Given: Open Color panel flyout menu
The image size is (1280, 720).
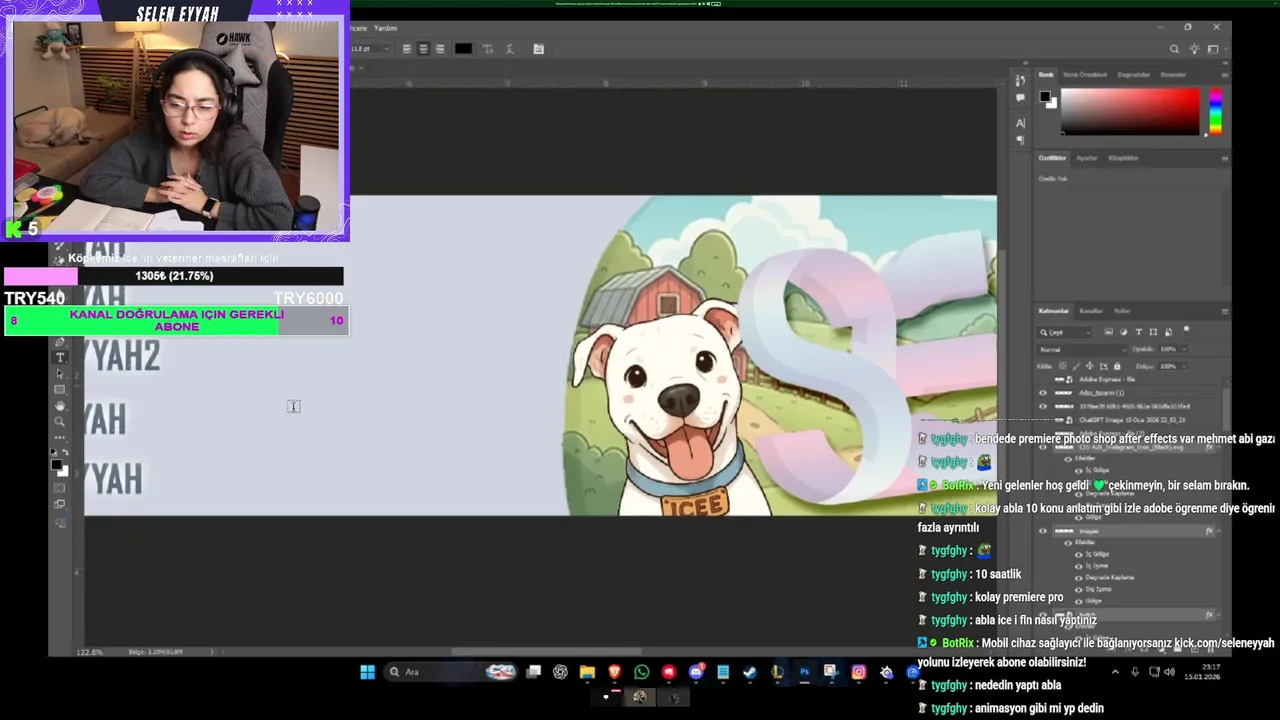Looking at the screenshot, I should coord(1225,75).
